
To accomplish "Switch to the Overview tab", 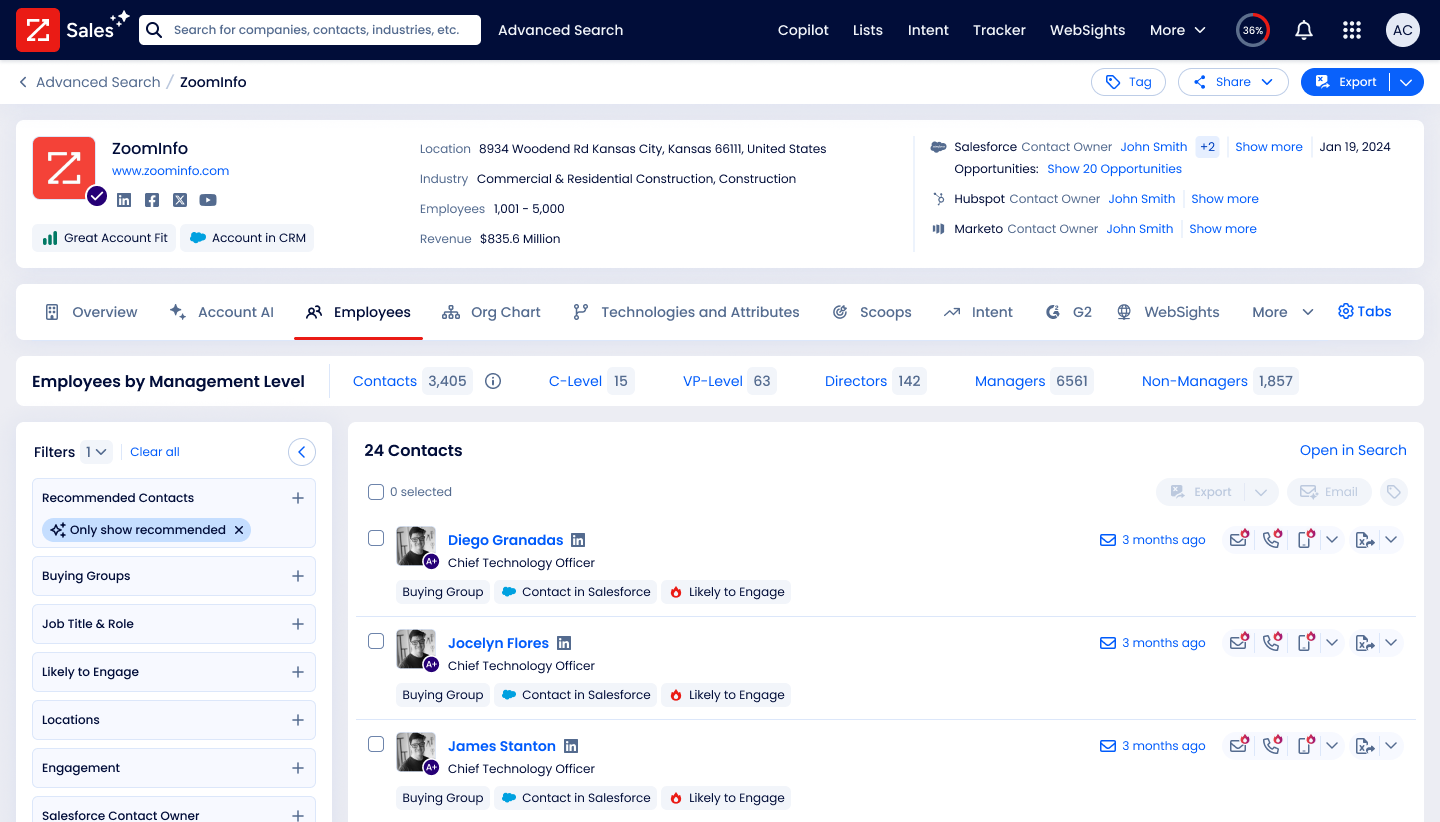I will coord(91,312).
